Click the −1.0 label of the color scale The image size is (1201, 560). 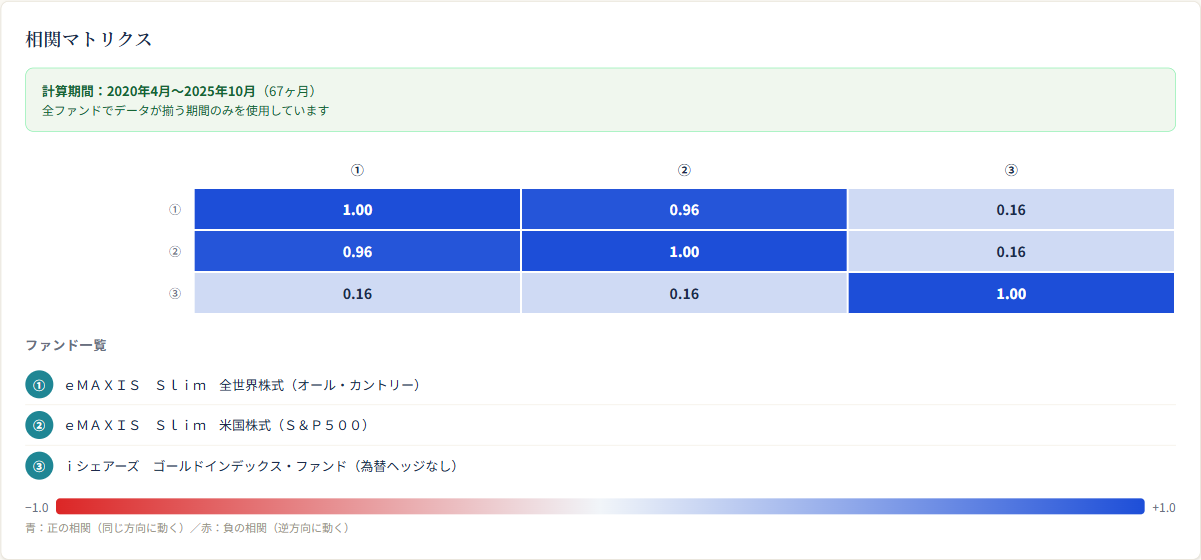(x=37, y=507)
